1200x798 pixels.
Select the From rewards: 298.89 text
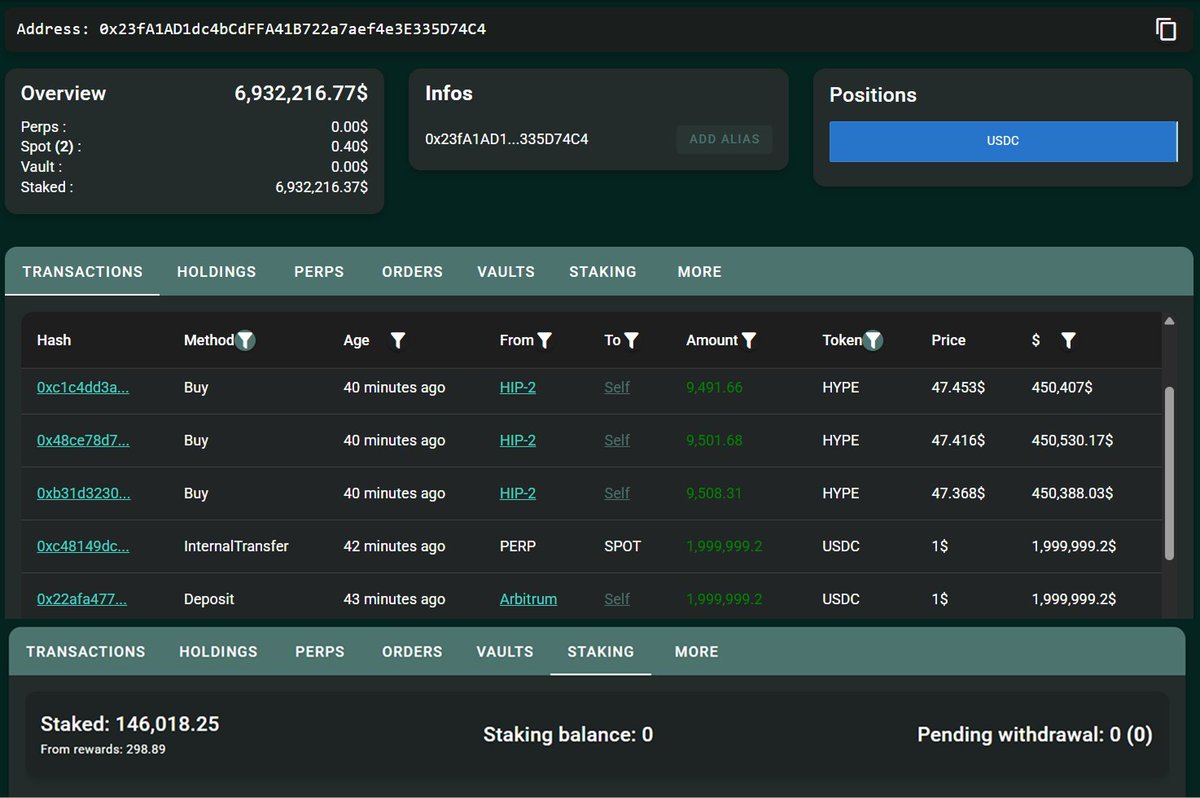pos(103,749)
